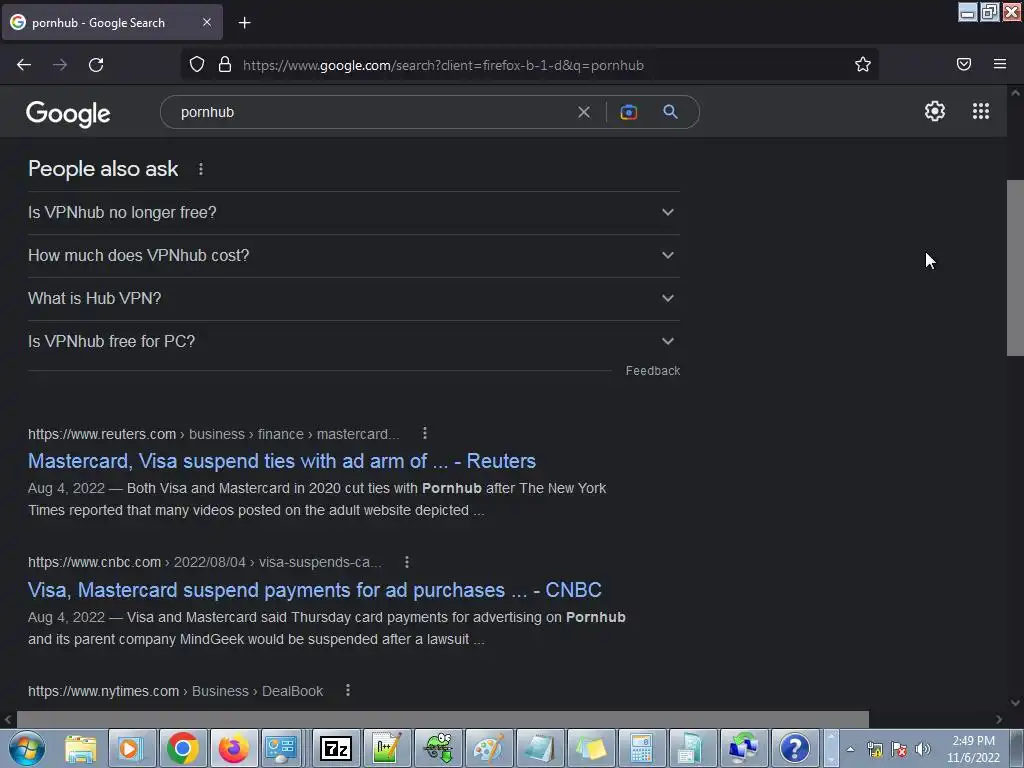
Task: Show hidden system tray icons
Action: click(850, 749)
